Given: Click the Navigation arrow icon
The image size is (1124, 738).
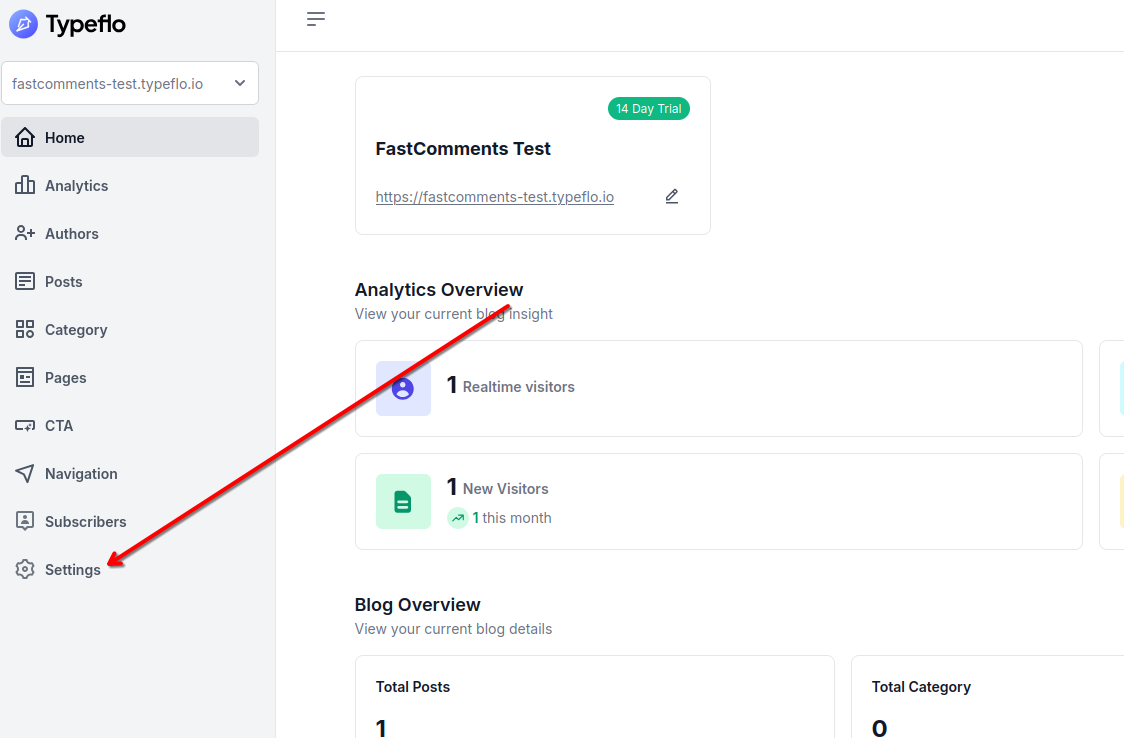Looking at the screenshot, I should (25, 473).
